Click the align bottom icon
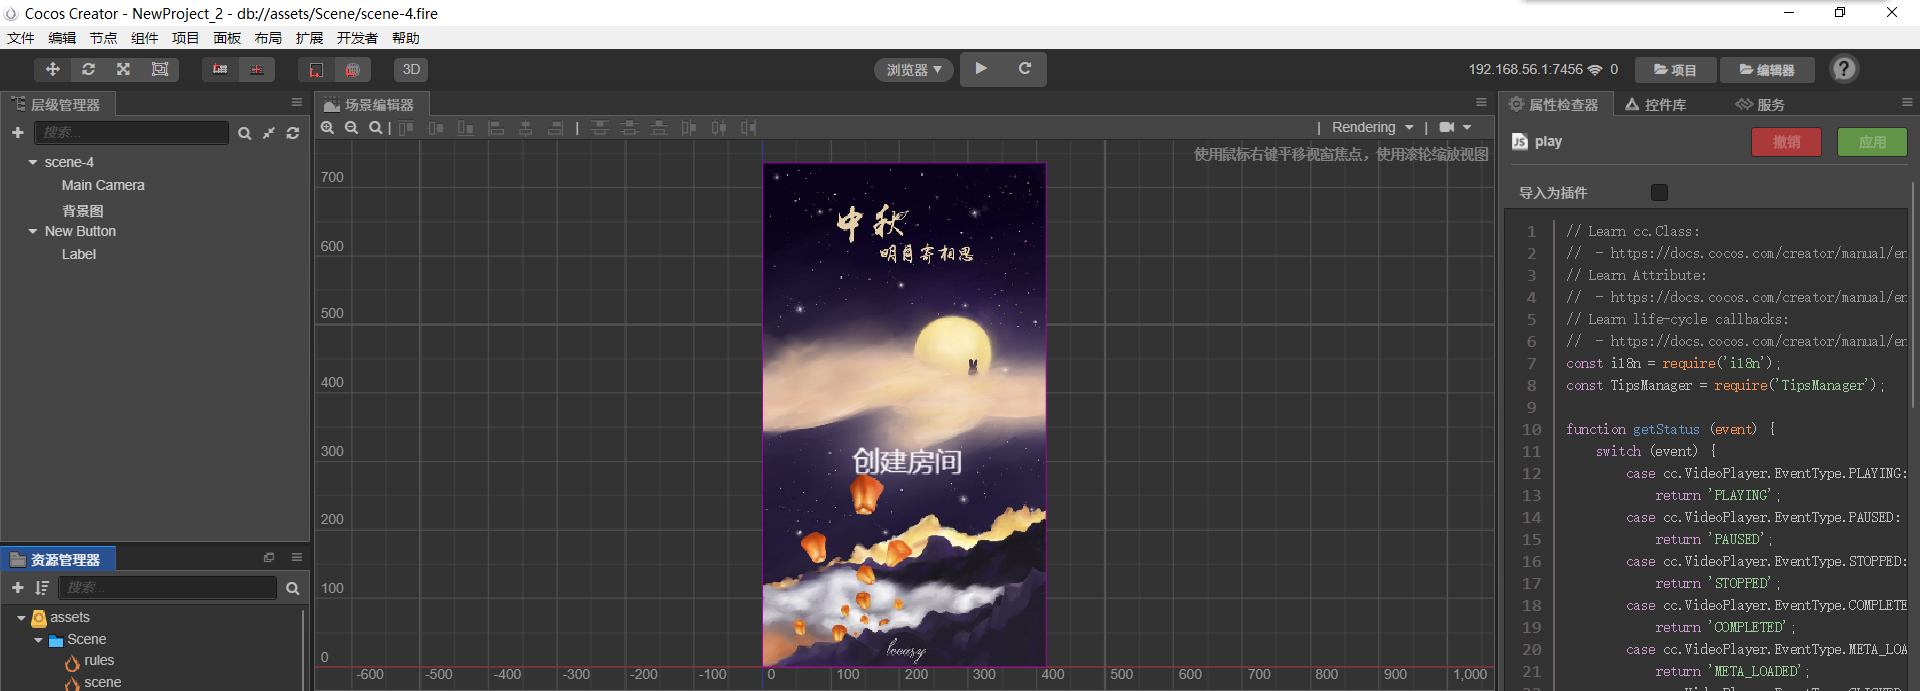 tap(466, 128)
